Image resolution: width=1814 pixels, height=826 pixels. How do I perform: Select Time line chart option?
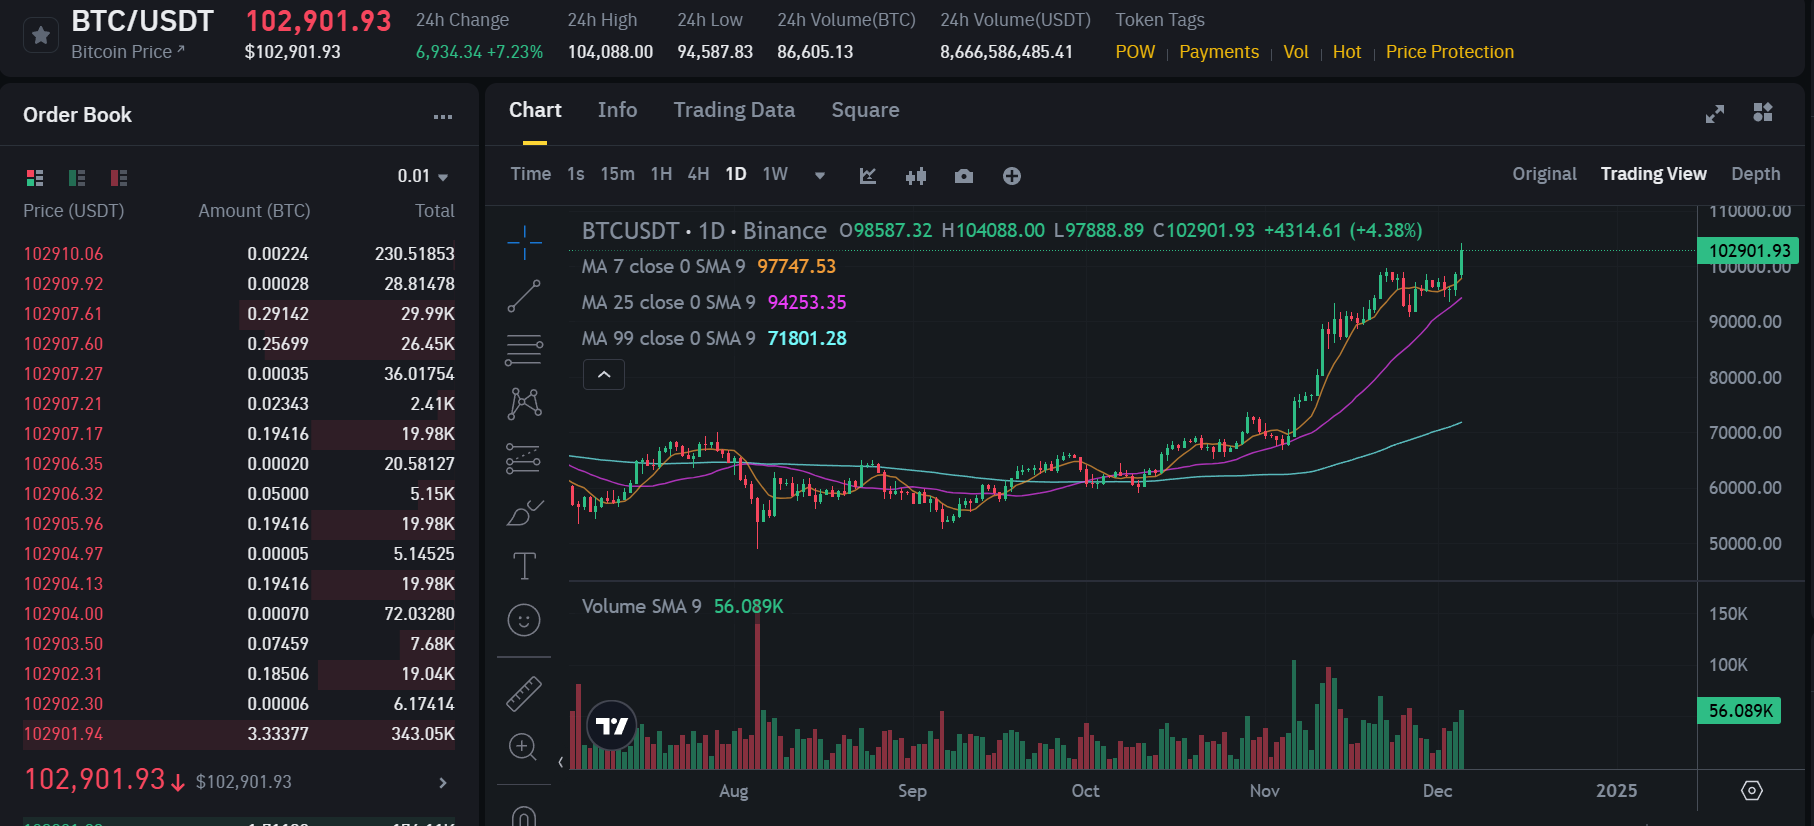(x=530, y=174)
